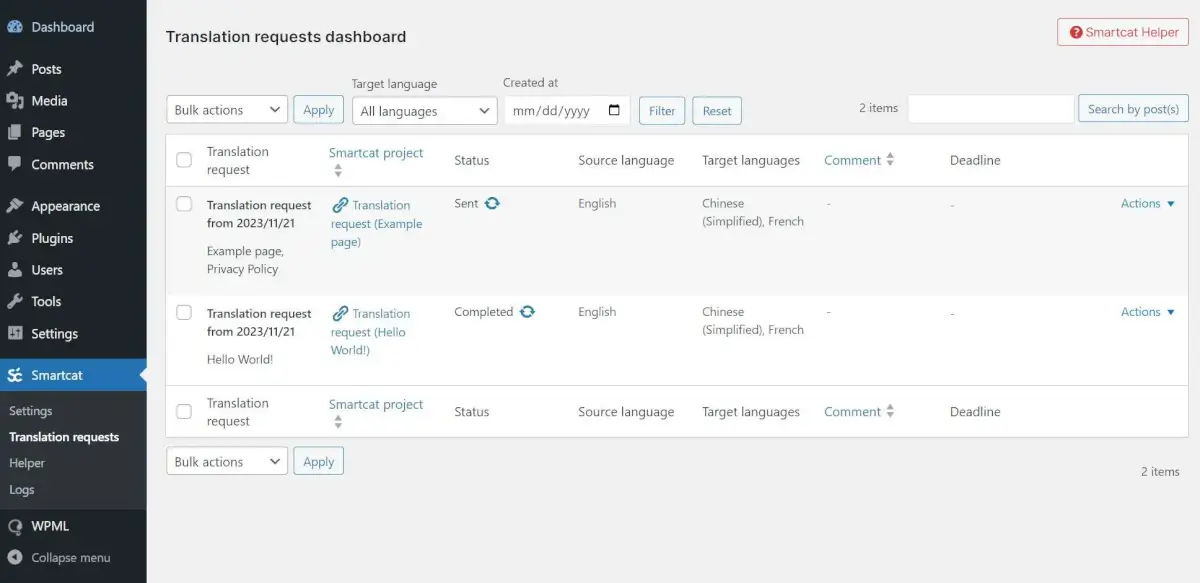1200x583 pixels.
Task: Click the Users person icon
Action: pyautogui.click(x=15, y=270)
